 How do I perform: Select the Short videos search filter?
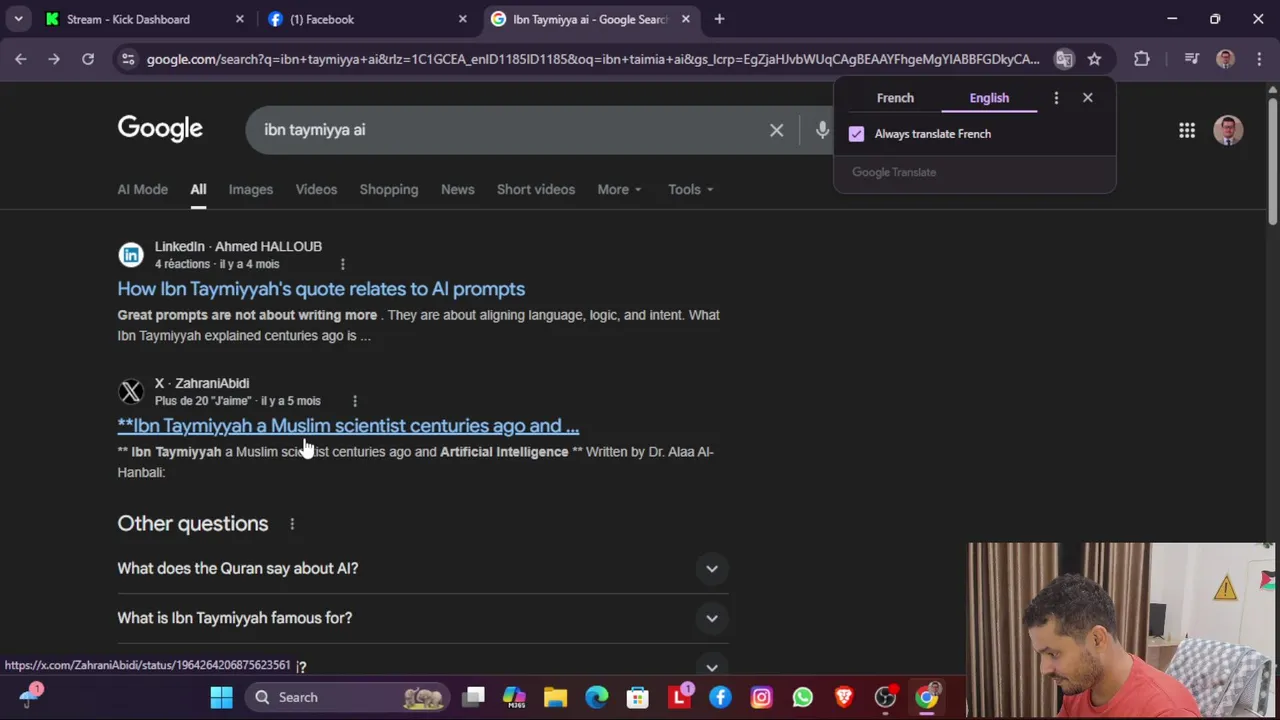coord(536,189)
